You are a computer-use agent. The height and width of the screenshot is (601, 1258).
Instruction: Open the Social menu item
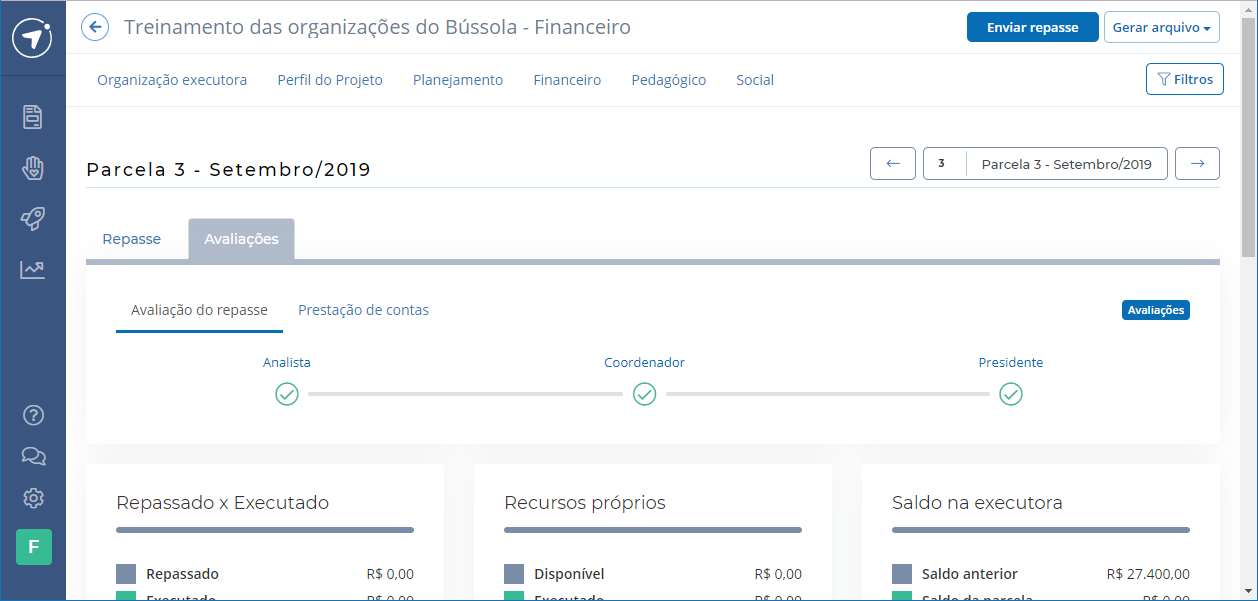click(x=755, y=80)
